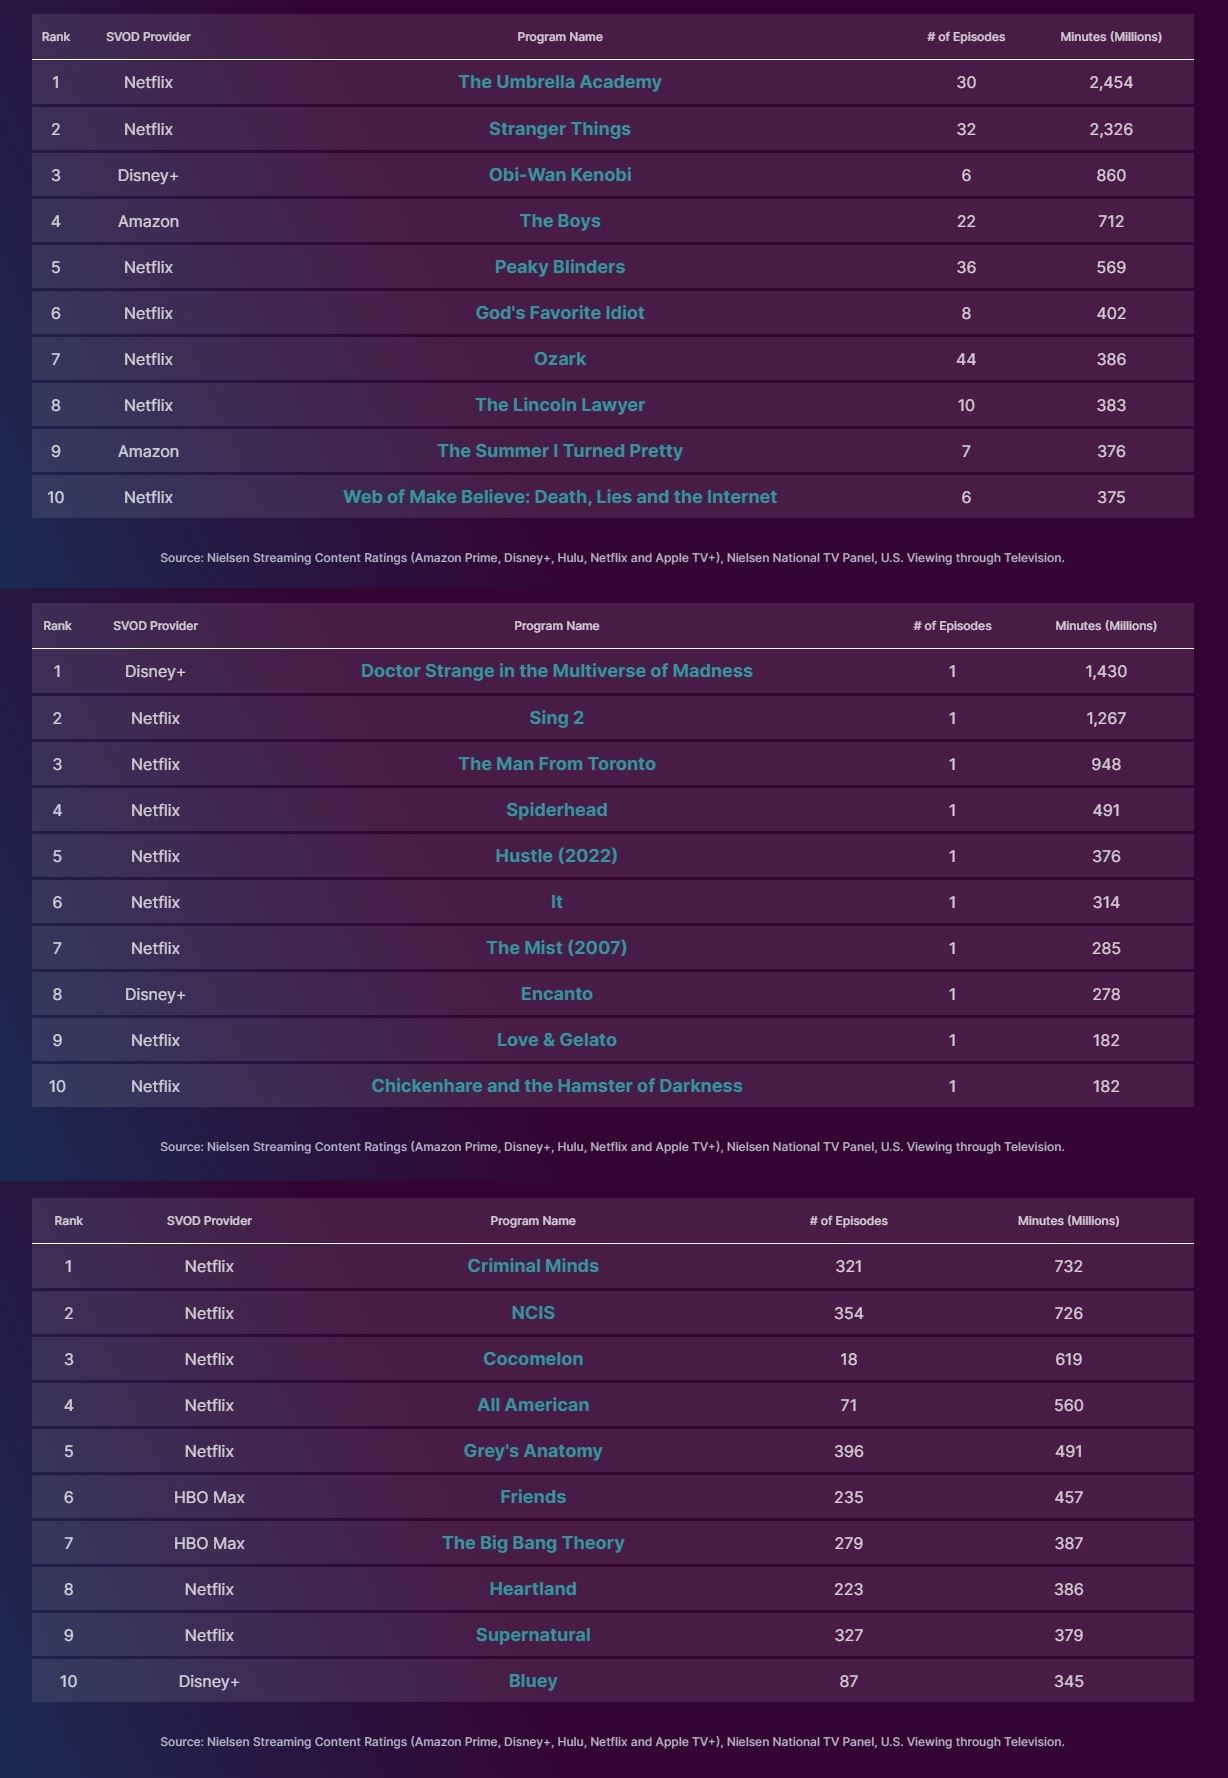Select the Grey's Anatomy link
Image resolution: width=1228 pixels, height=1778 pixels.
[532, 1451]
